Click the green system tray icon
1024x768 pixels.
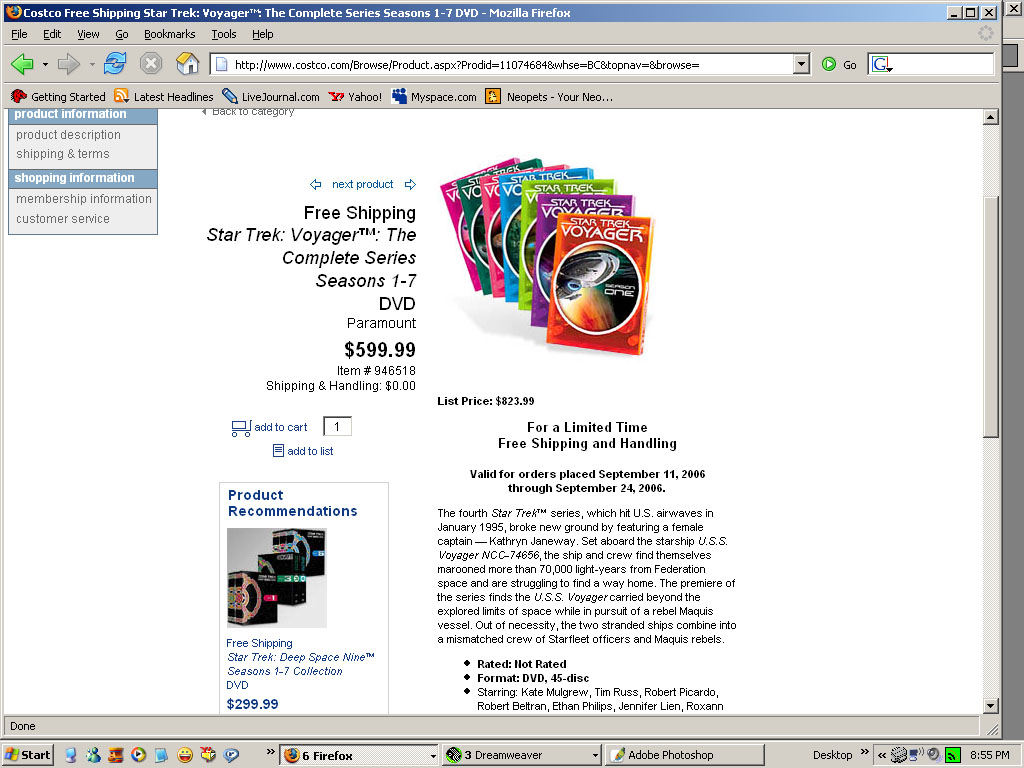point(952,756)
